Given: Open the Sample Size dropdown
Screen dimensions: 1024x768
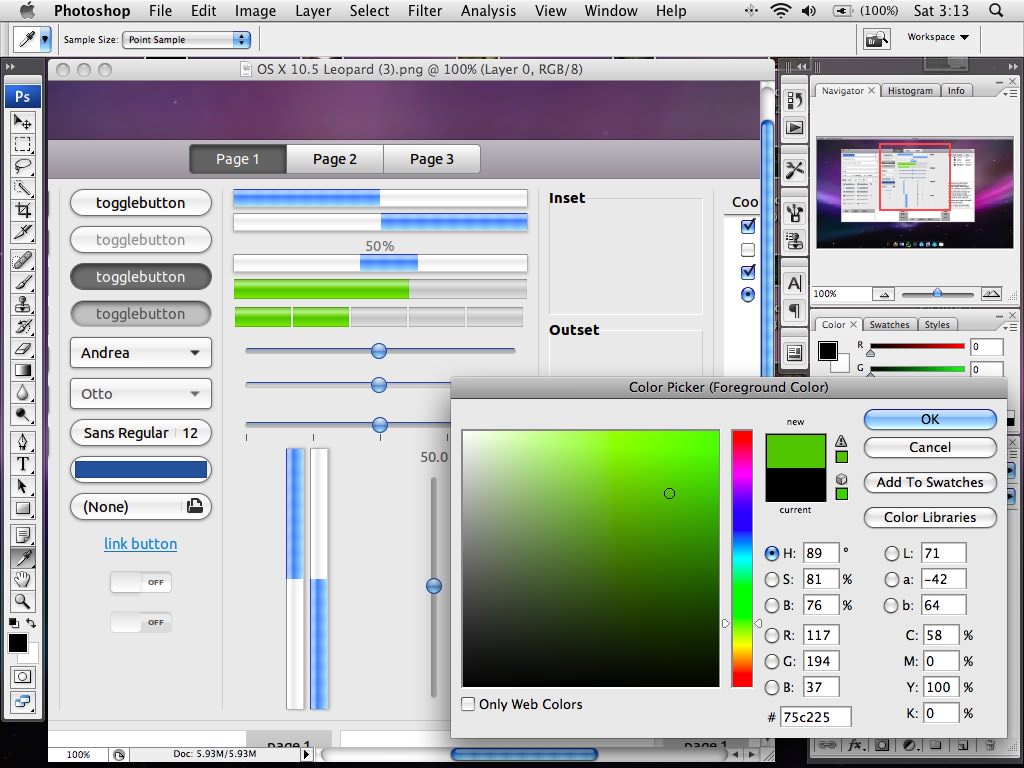Looking at the screenshot, I should pyautogui.click(x=187, y=39).
